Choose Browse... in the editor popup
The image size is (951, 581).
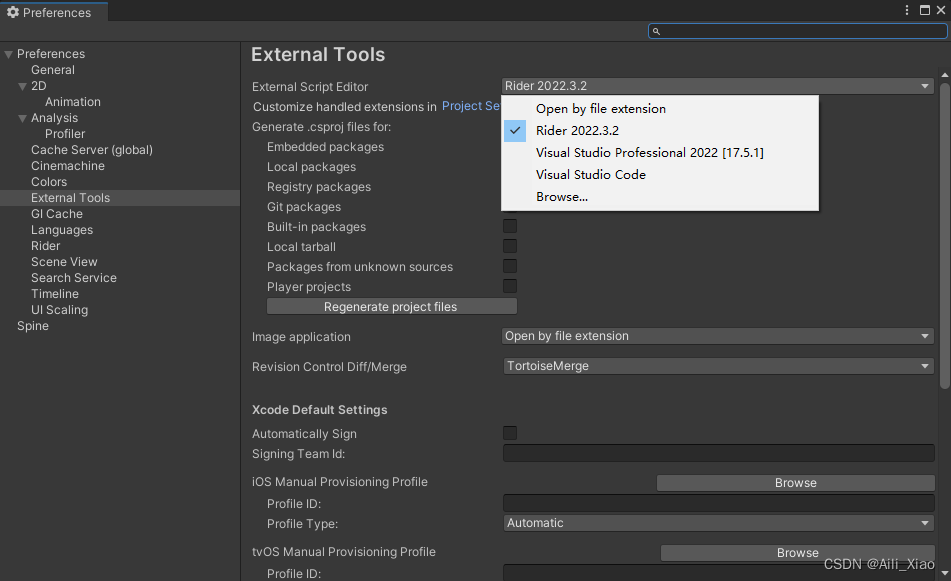[x=660, y=196]
